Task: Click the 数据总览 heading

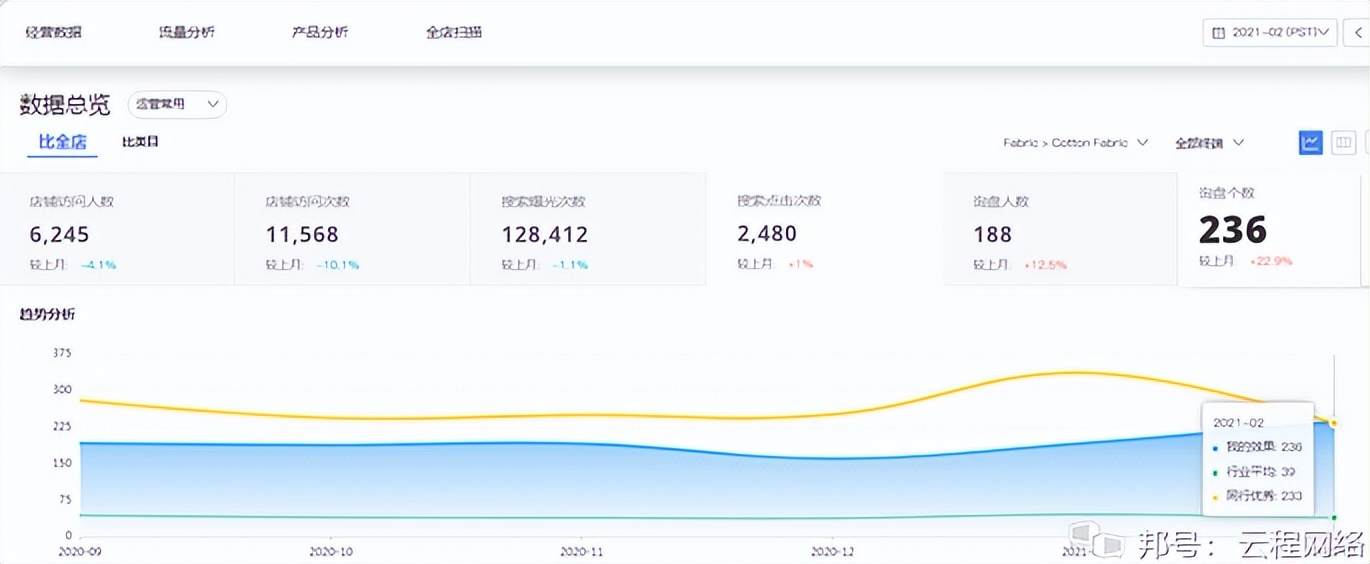Action: pos(65,104)
